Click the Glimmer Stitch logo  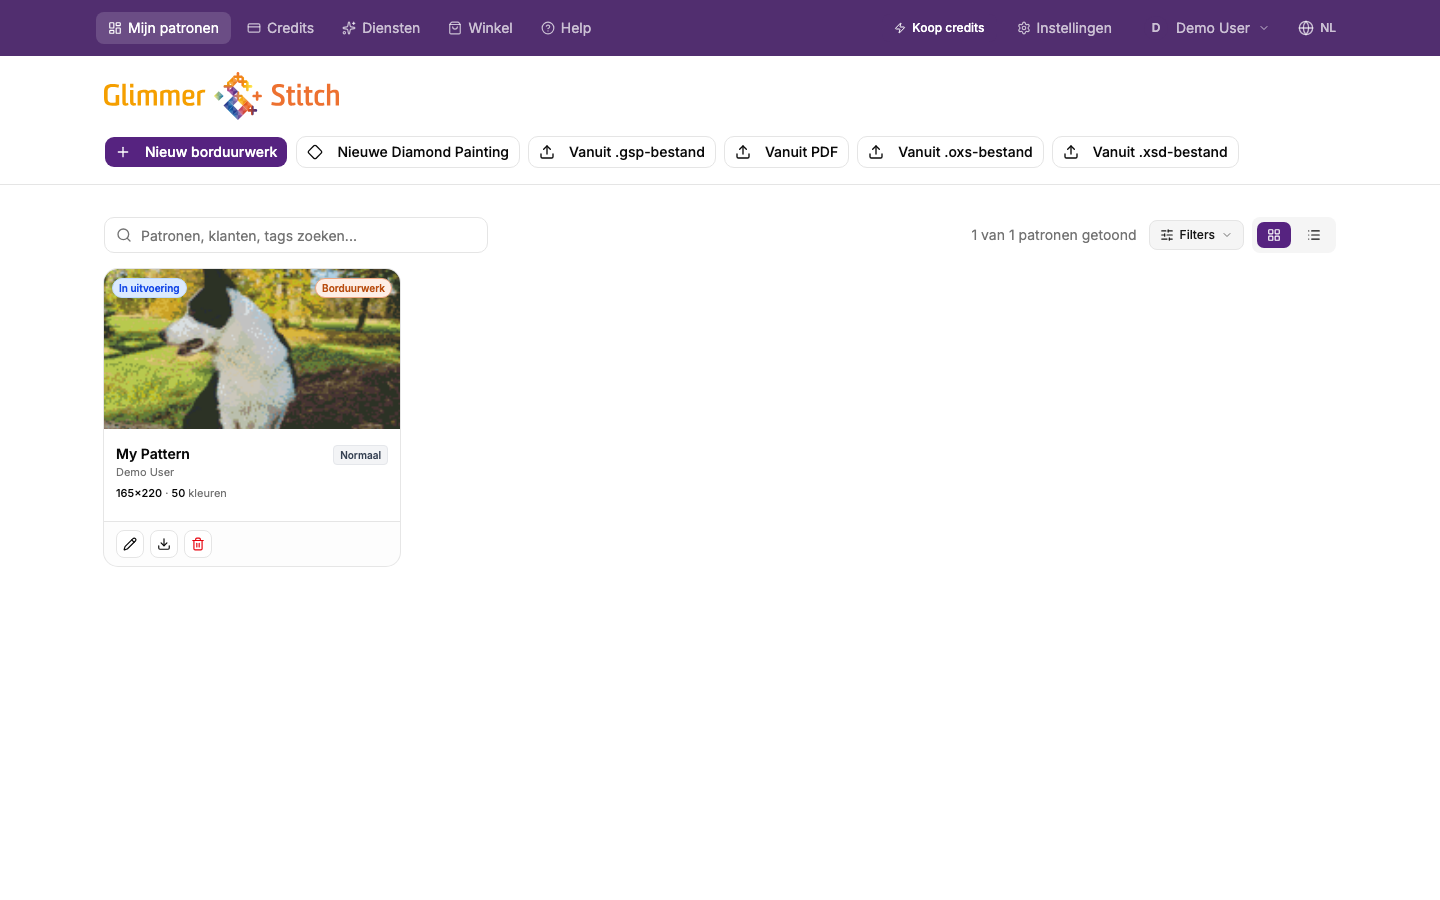(222, 95)
